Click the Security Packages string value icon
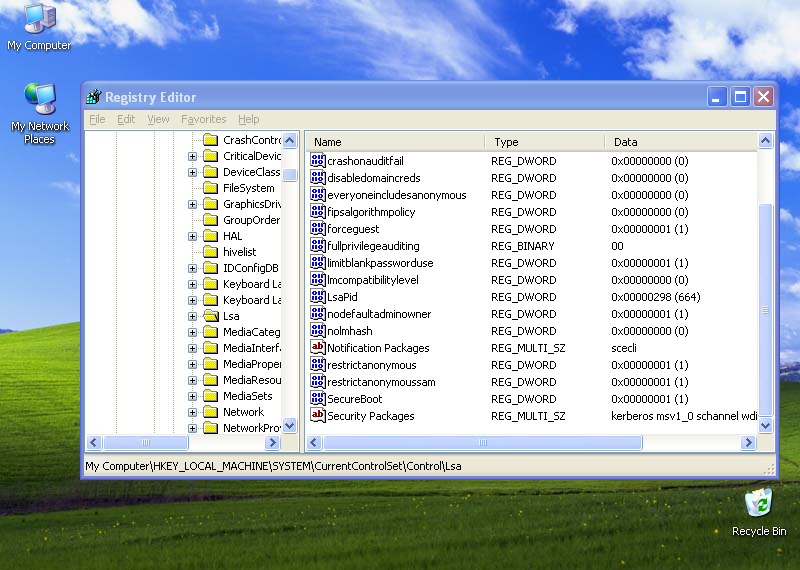 [318, 416]
